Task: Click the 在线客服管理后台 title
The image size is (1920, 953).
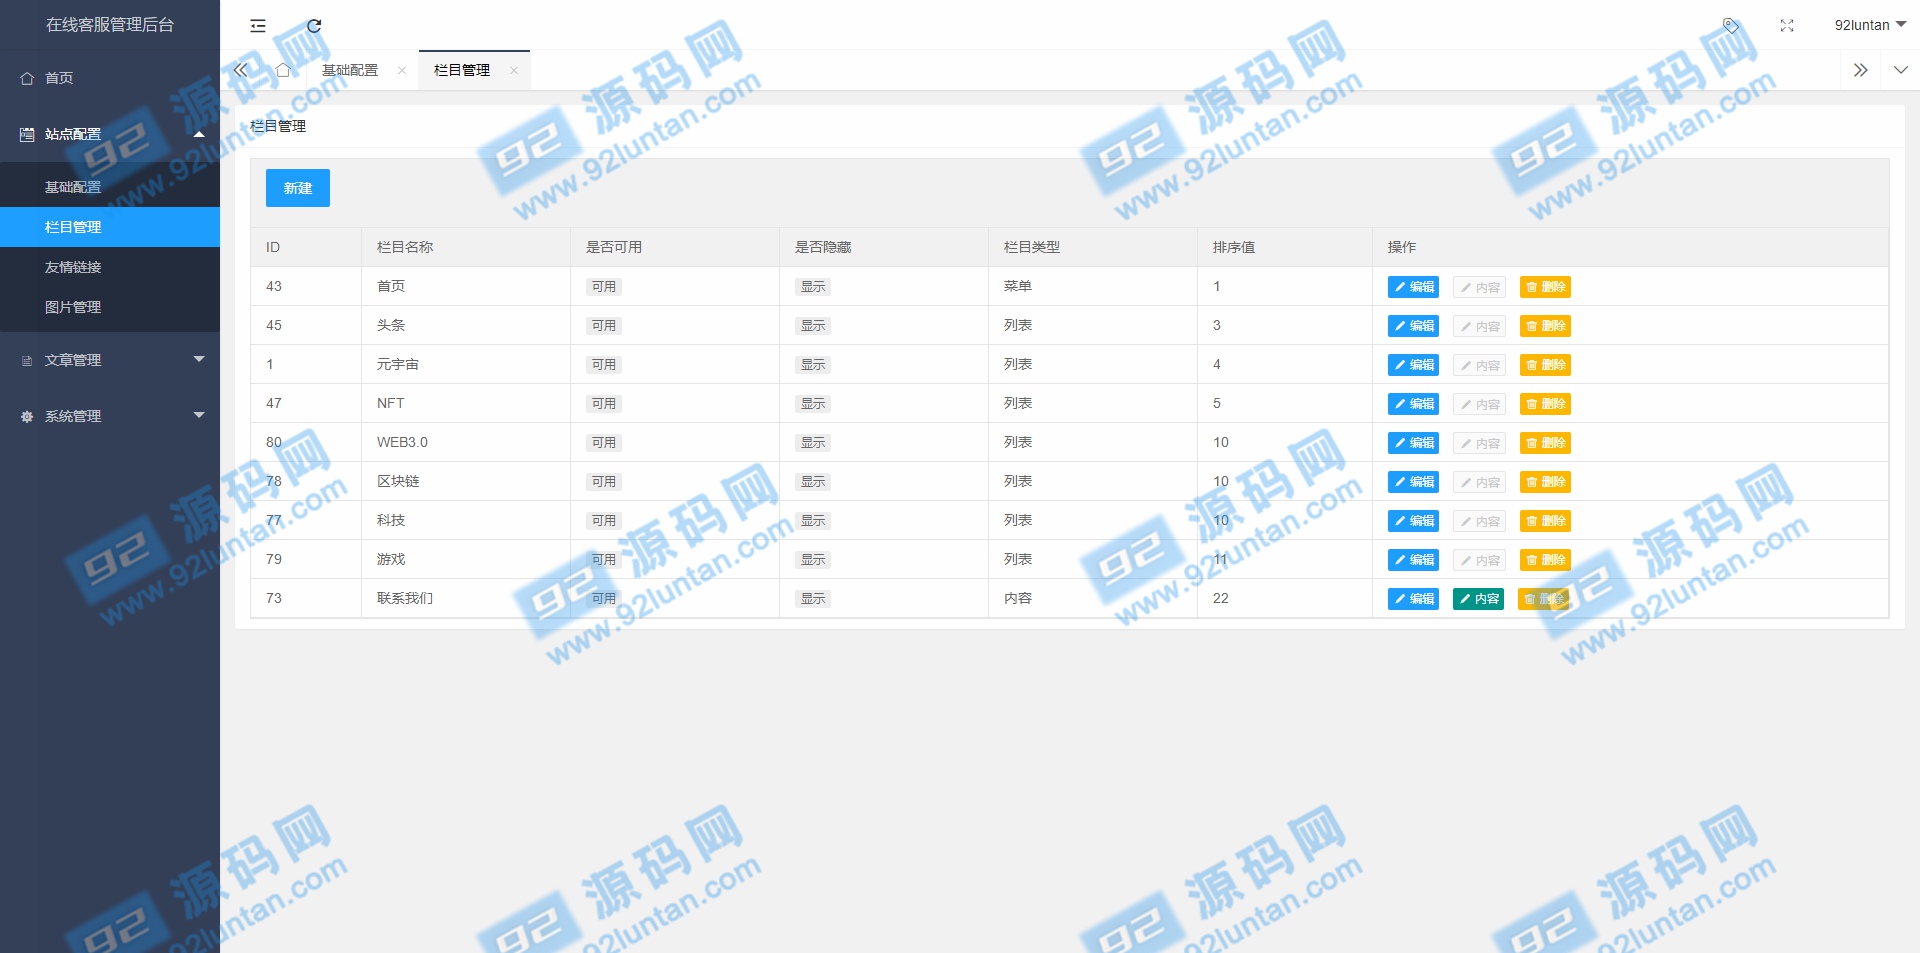Action: coord(110,25)
